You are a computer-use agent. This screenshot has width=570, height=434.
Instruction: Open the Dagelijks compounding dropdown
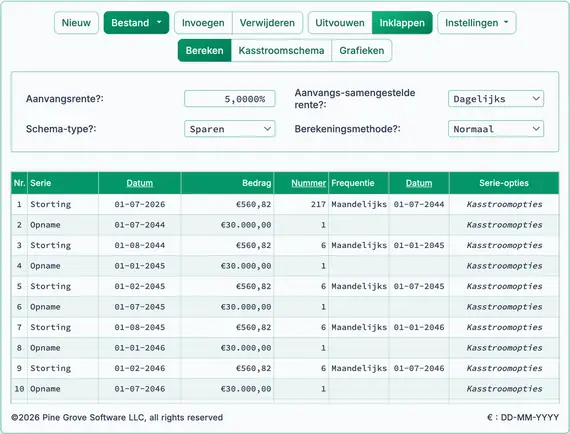(496, 99)
